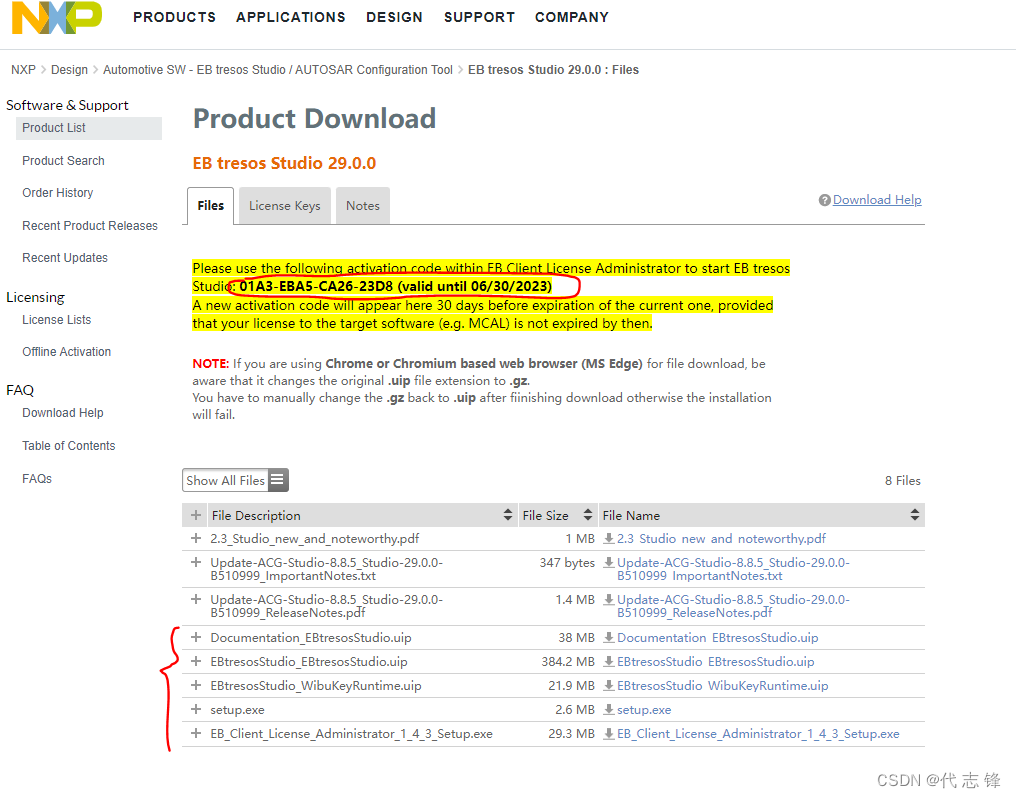
Task: Open the APPLICATIONS menu
Action: point(290,17)
